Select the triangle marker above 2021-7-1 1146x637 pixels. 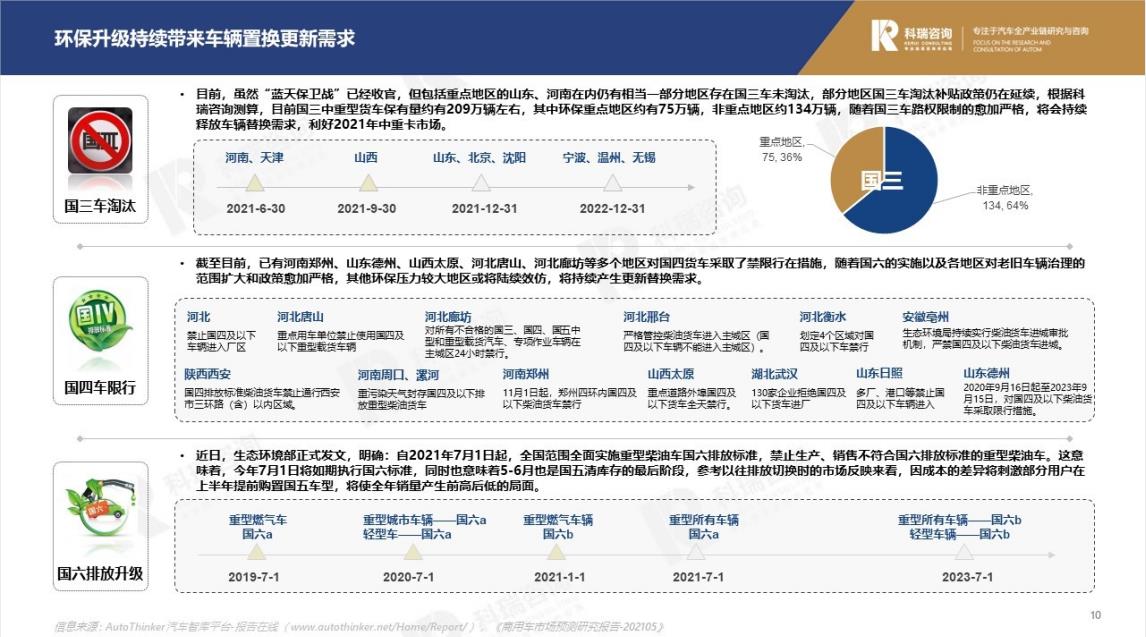pos(696,550)
